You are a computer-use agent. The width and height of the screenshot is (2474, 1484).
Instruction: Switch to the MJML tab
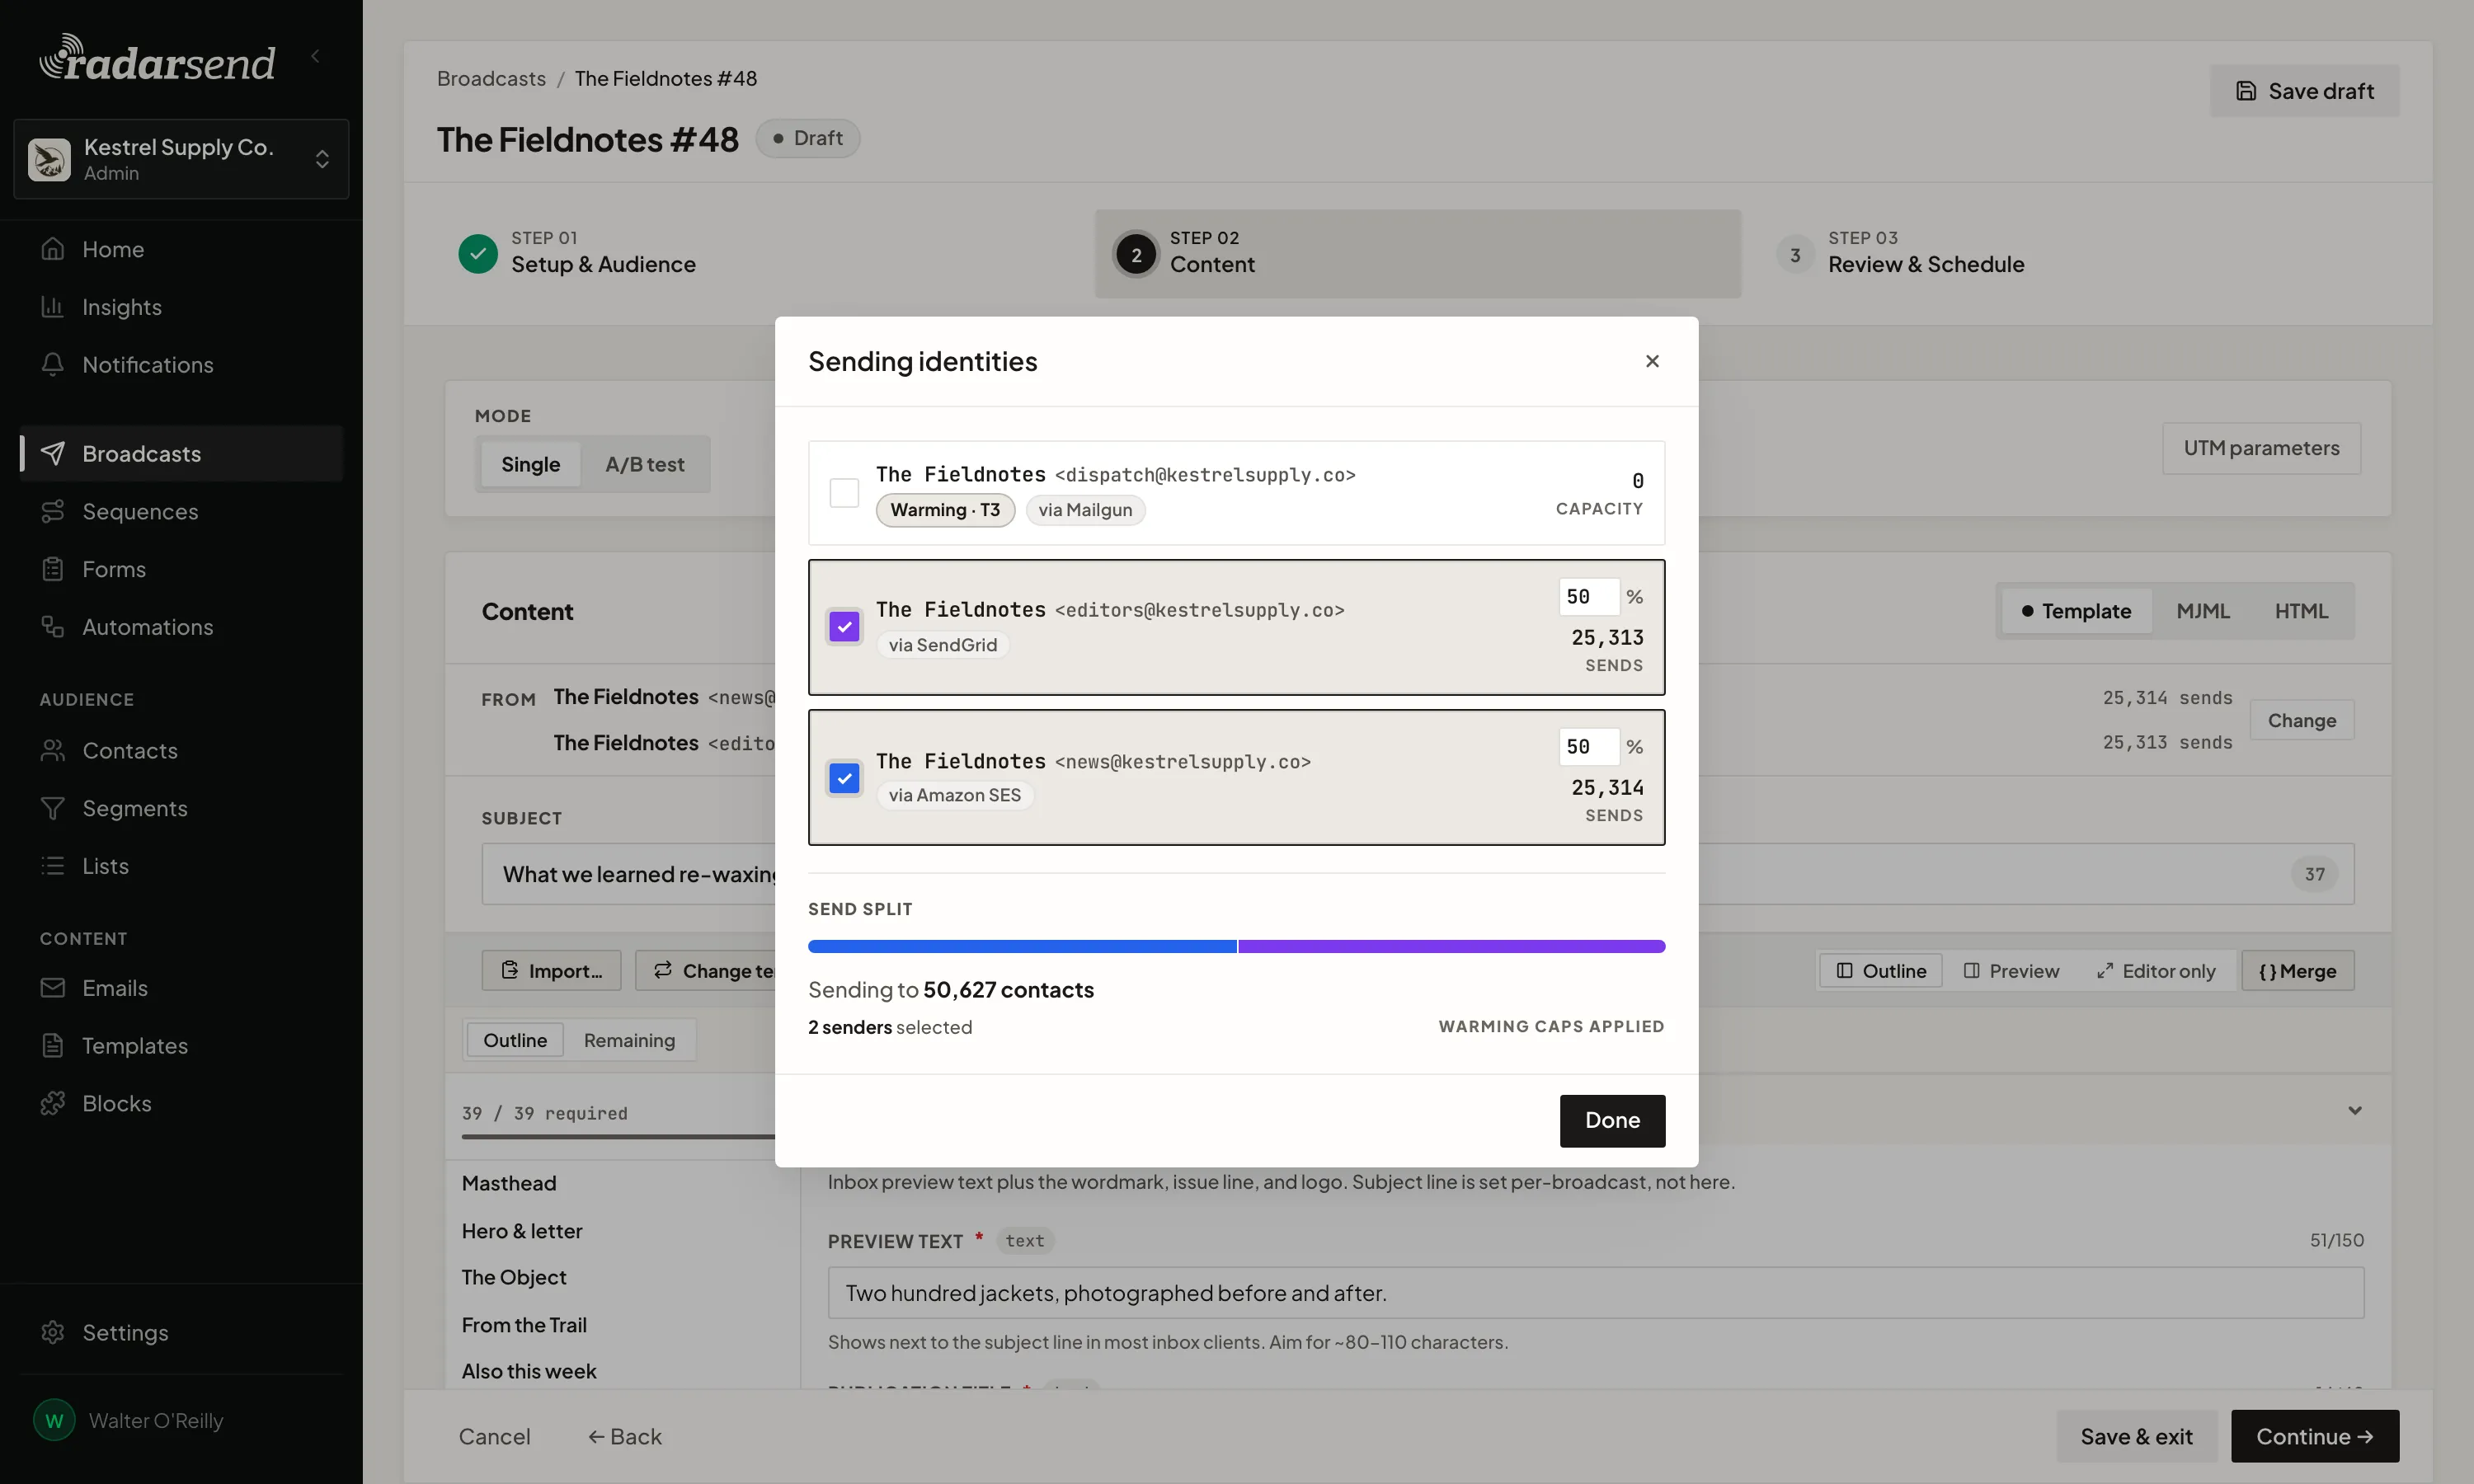[x=2203, y=611]
